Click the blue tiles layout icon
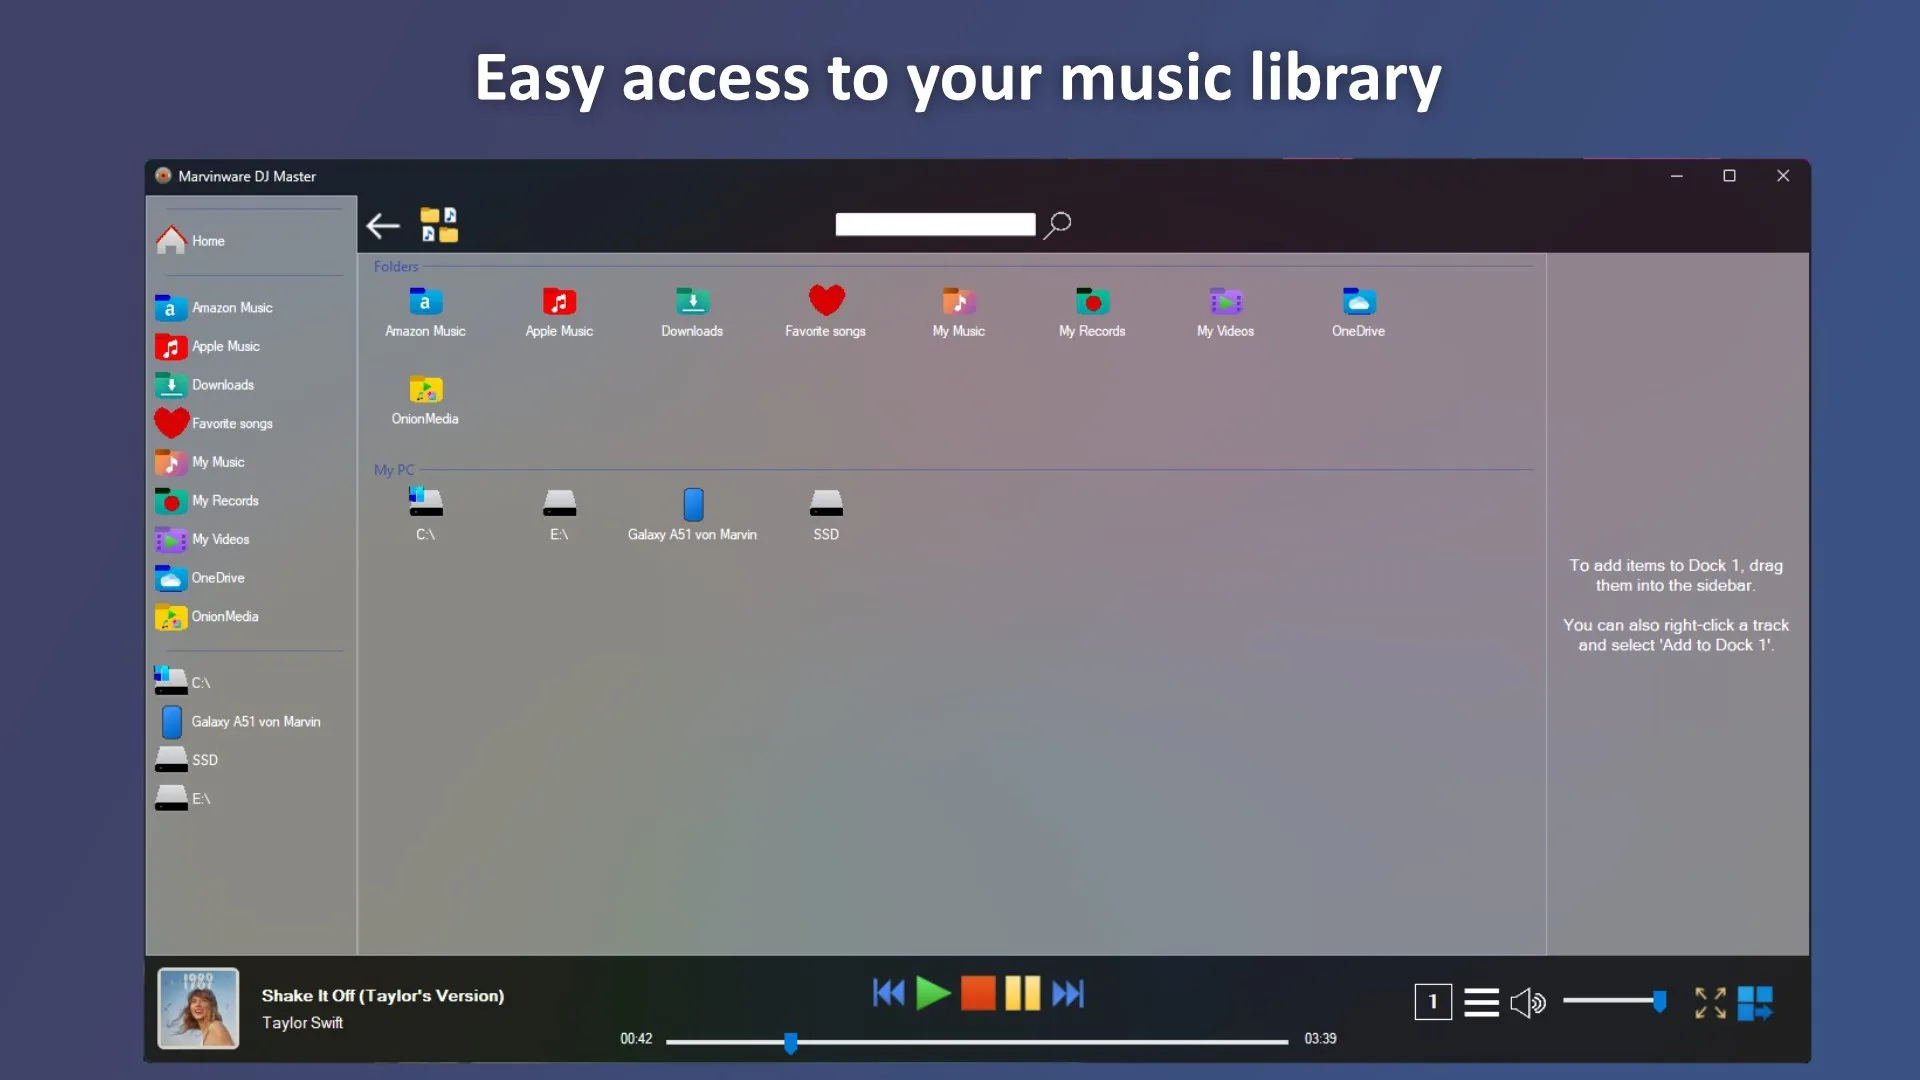1920x1080 pixels. (1755, 1002)
